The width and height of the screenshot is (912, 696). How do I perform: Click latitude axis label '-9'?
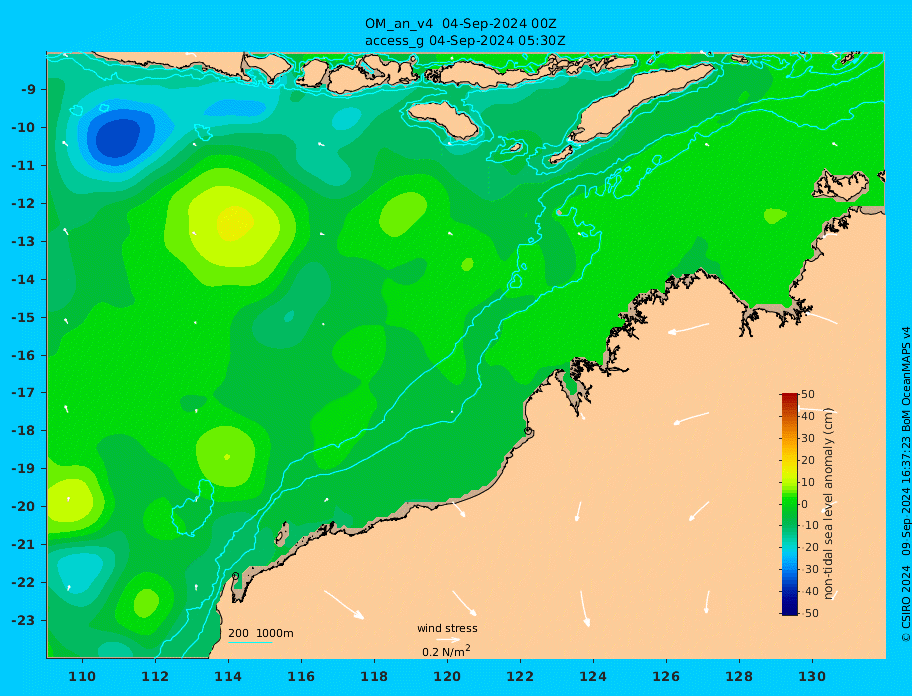(28, 90)
